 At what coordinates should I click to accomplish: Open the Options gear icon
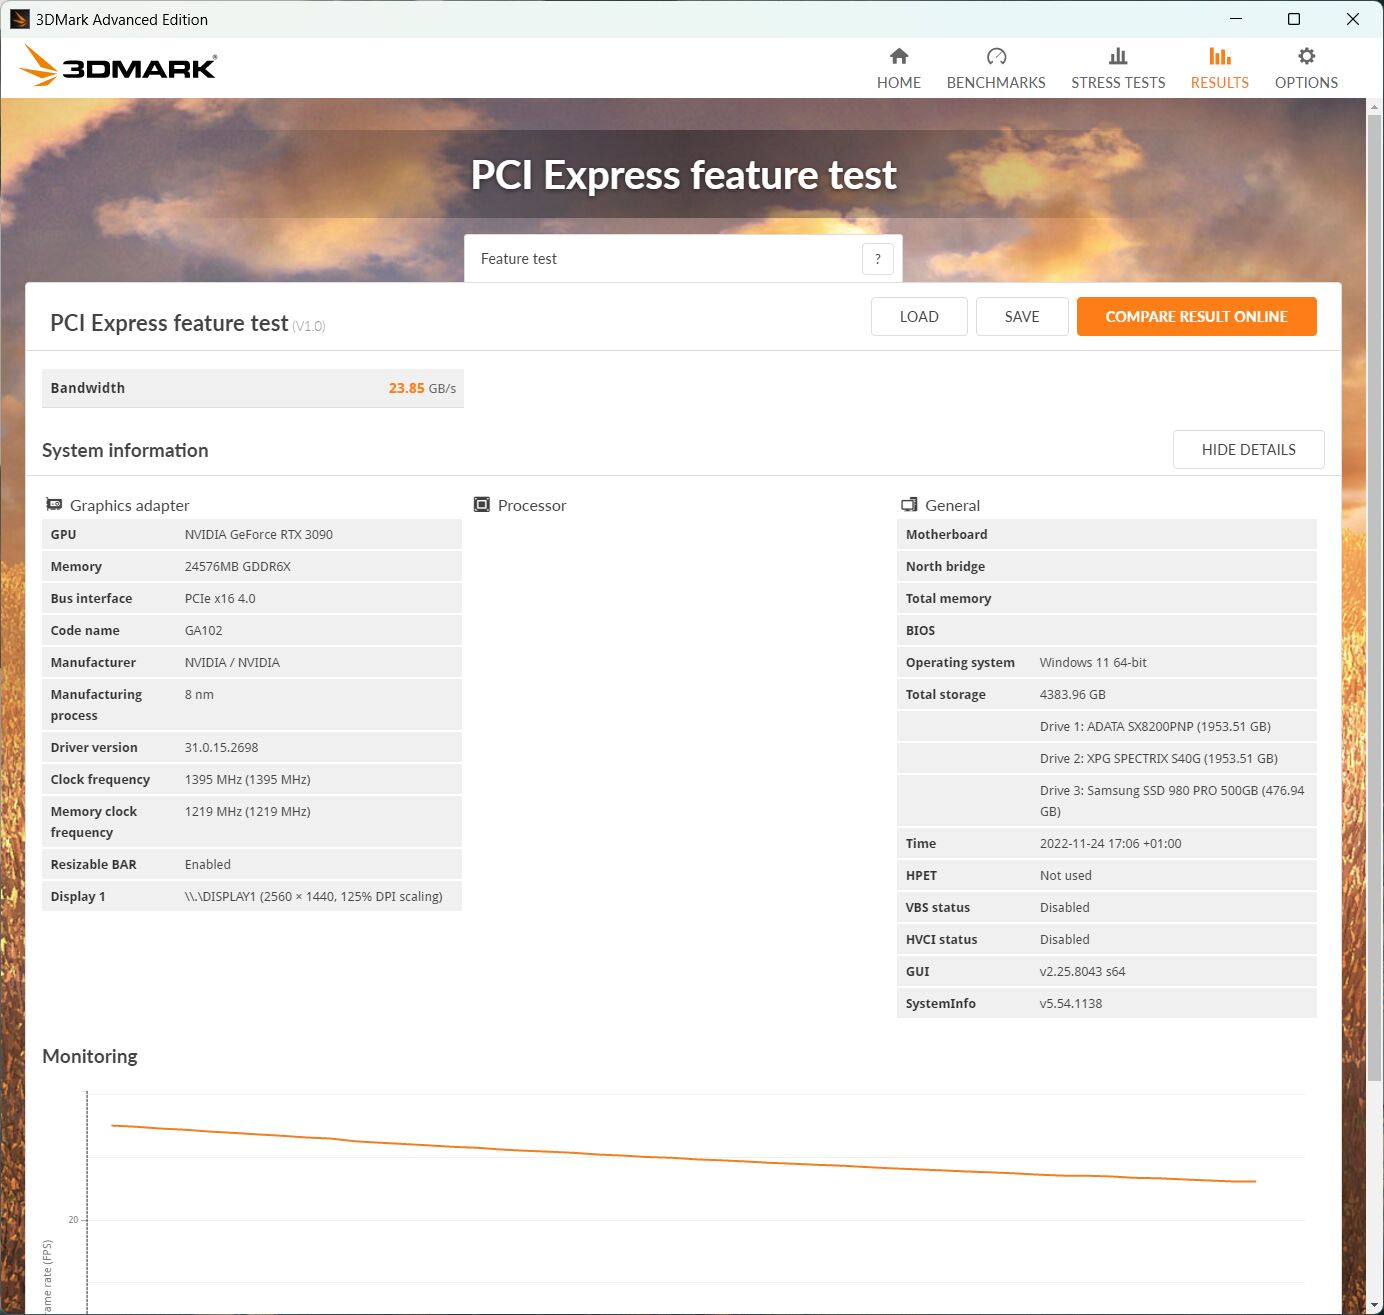[x=1306, y=56]
